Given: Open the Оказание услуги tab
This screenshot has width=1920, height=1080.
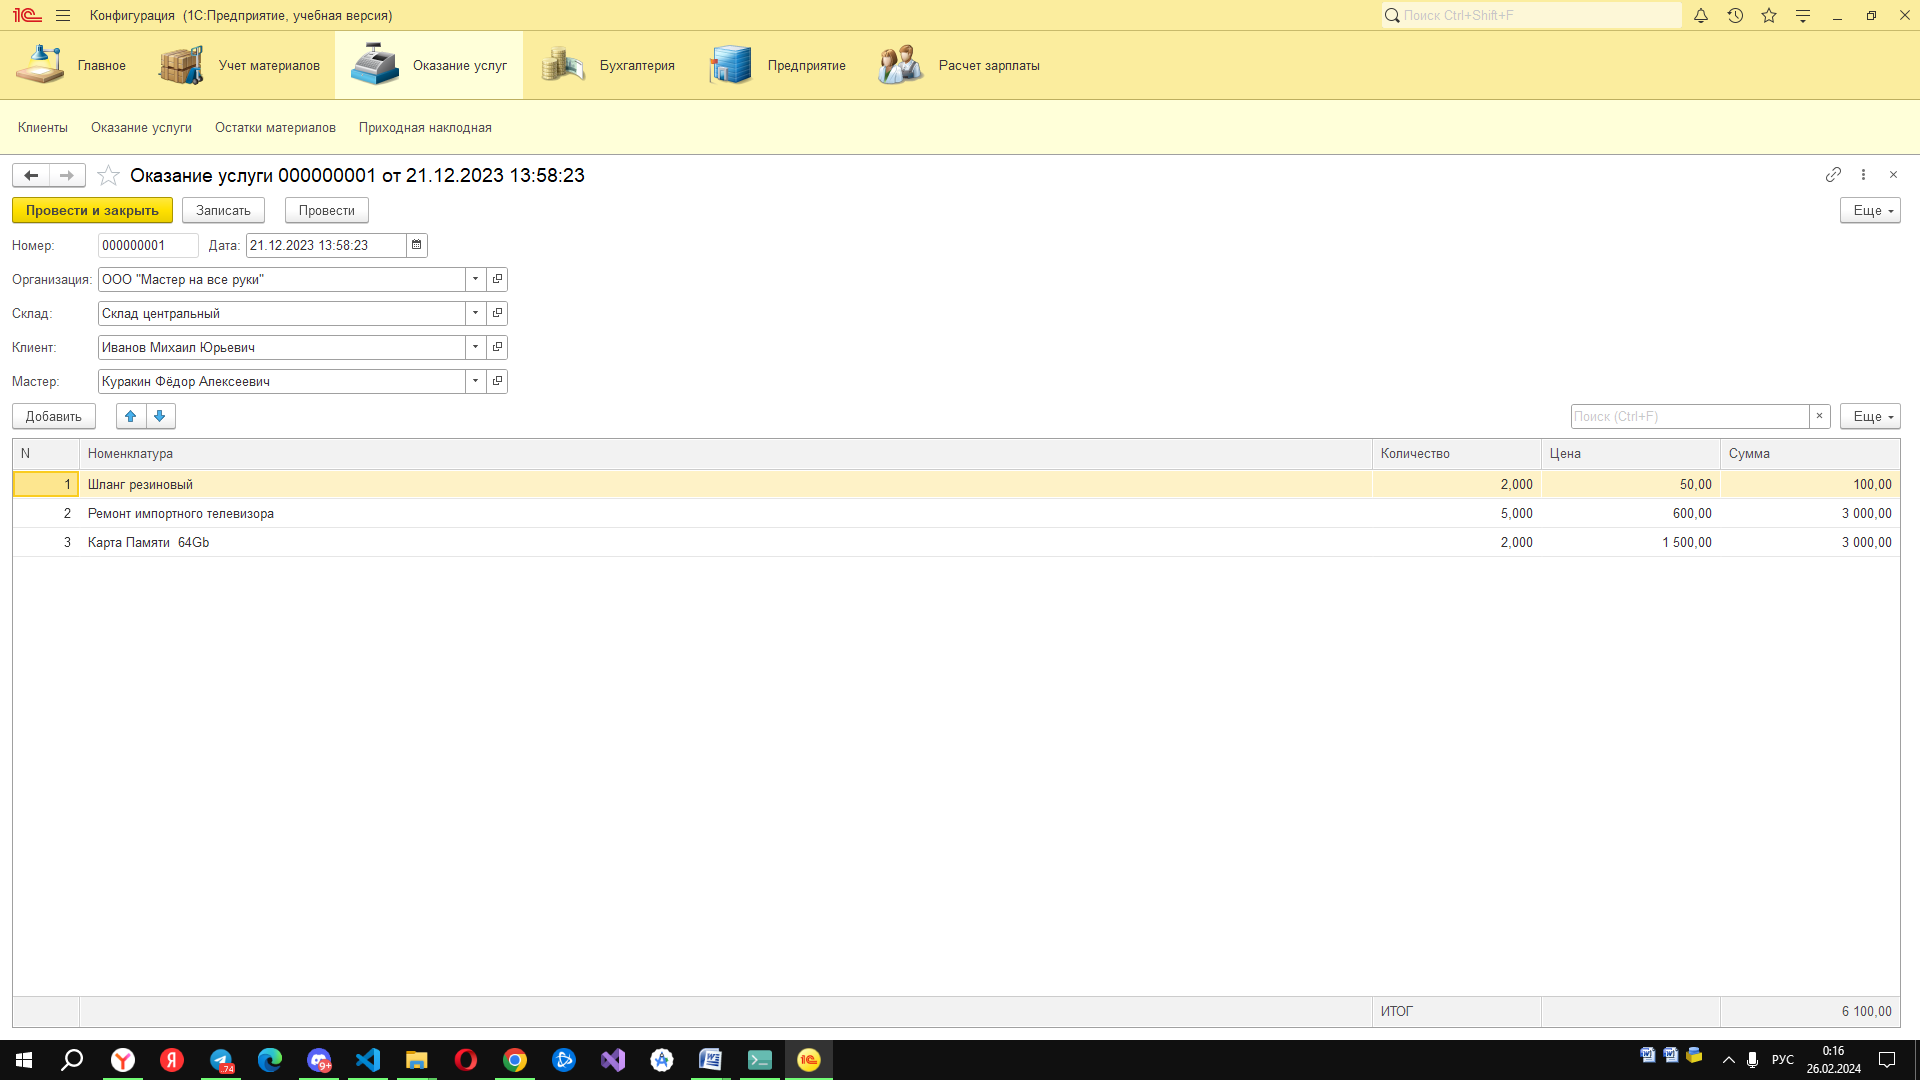Looking at the screenshot, I should 141,127.
